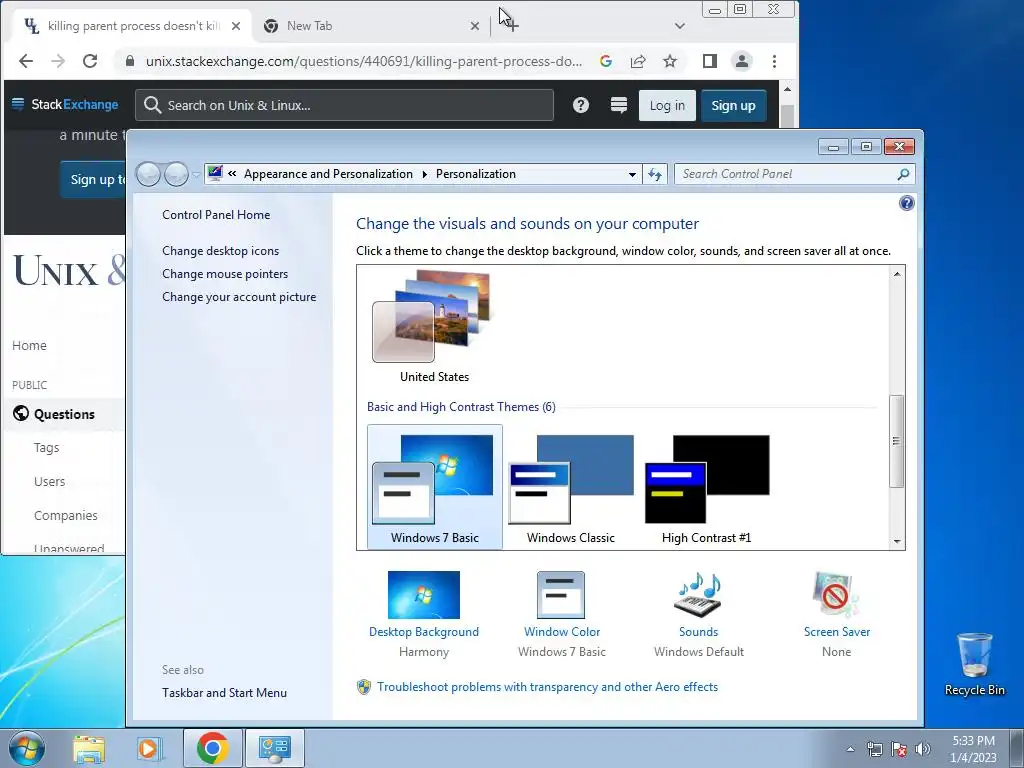This screenshot has height=768, width=1024.
Task: Click the Chrome tab search chevron
Action: [680, 26]
